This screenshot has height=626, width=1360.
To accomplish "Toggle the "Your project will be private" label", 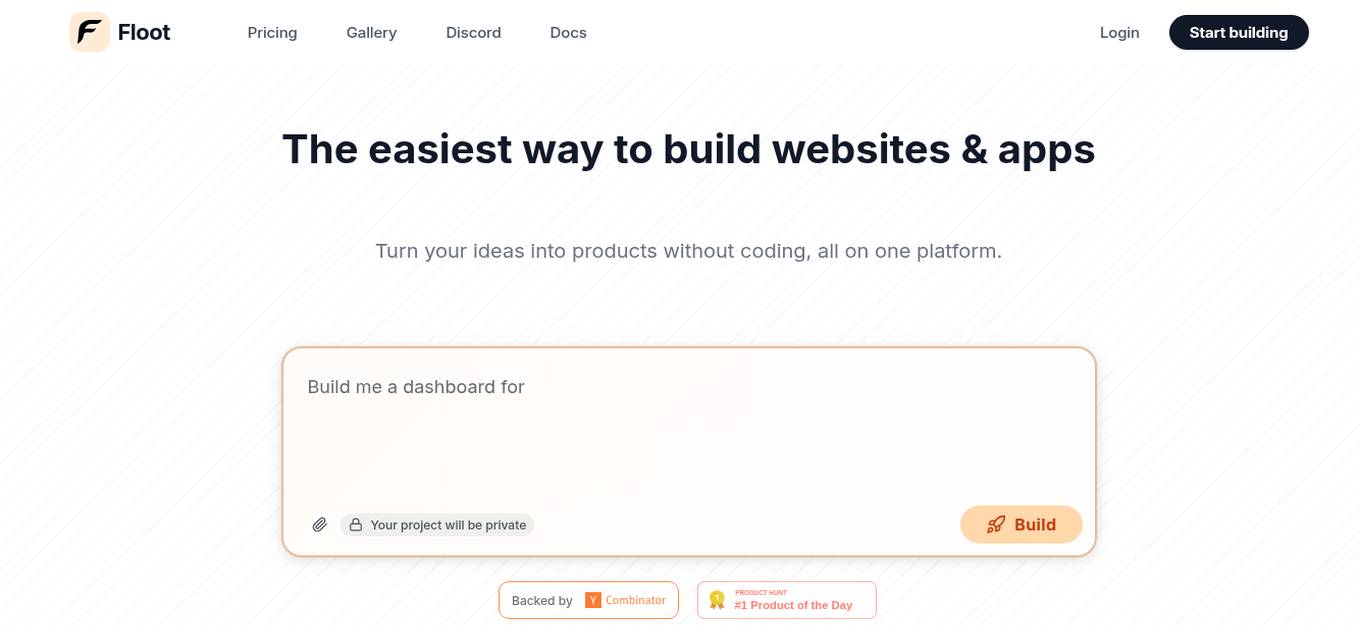I will point(448,525).
